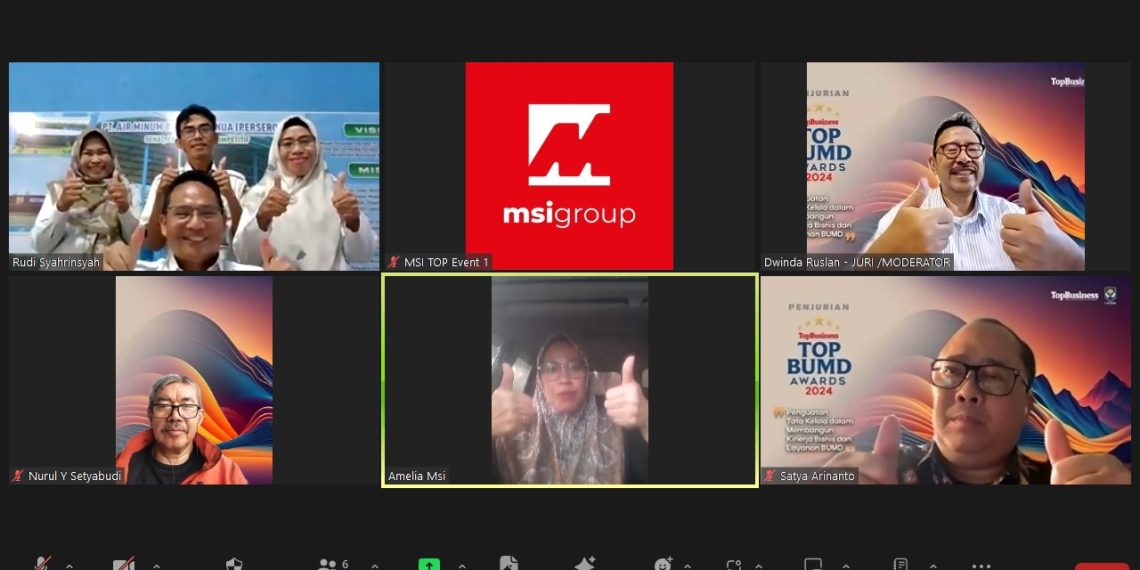
Task: Expand the caret next to Reactions
Action: coord(688,566)
